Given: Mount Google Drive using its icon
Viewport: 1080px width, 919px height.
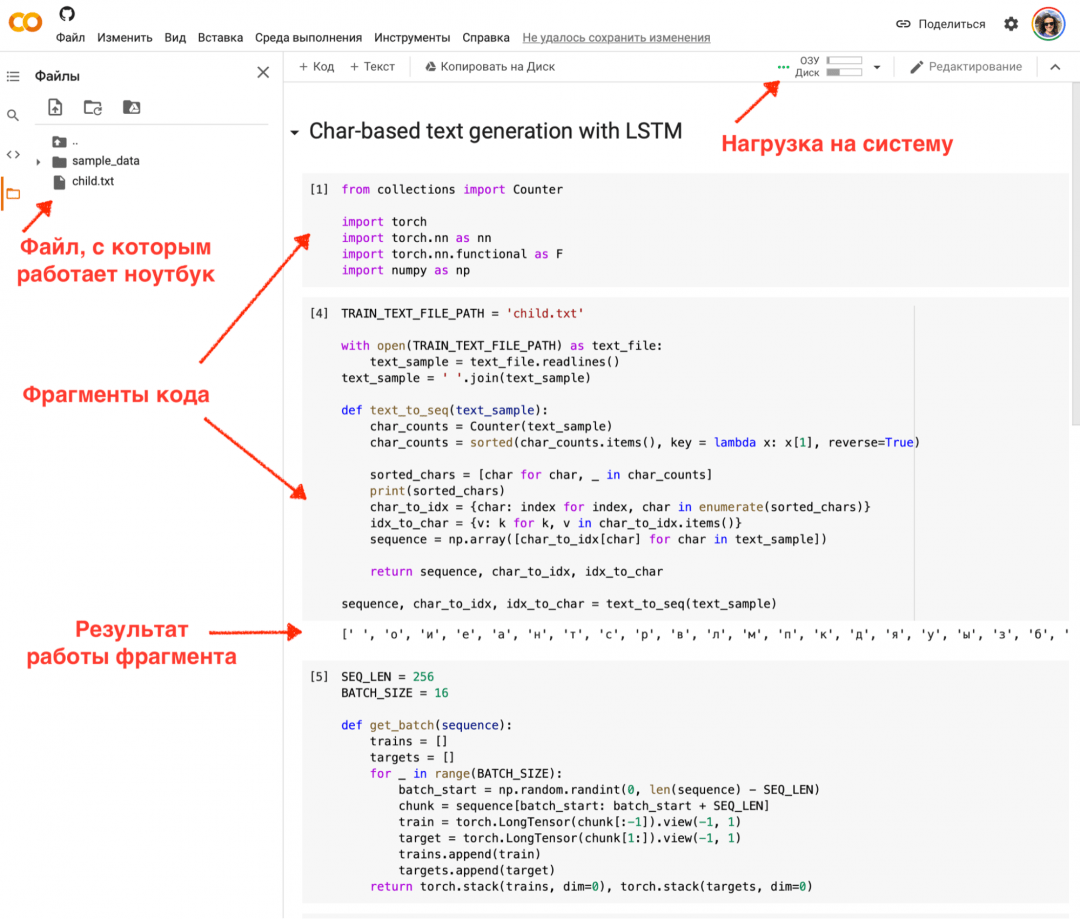Looking at the screenshot, I should click(x=130, y=107).
